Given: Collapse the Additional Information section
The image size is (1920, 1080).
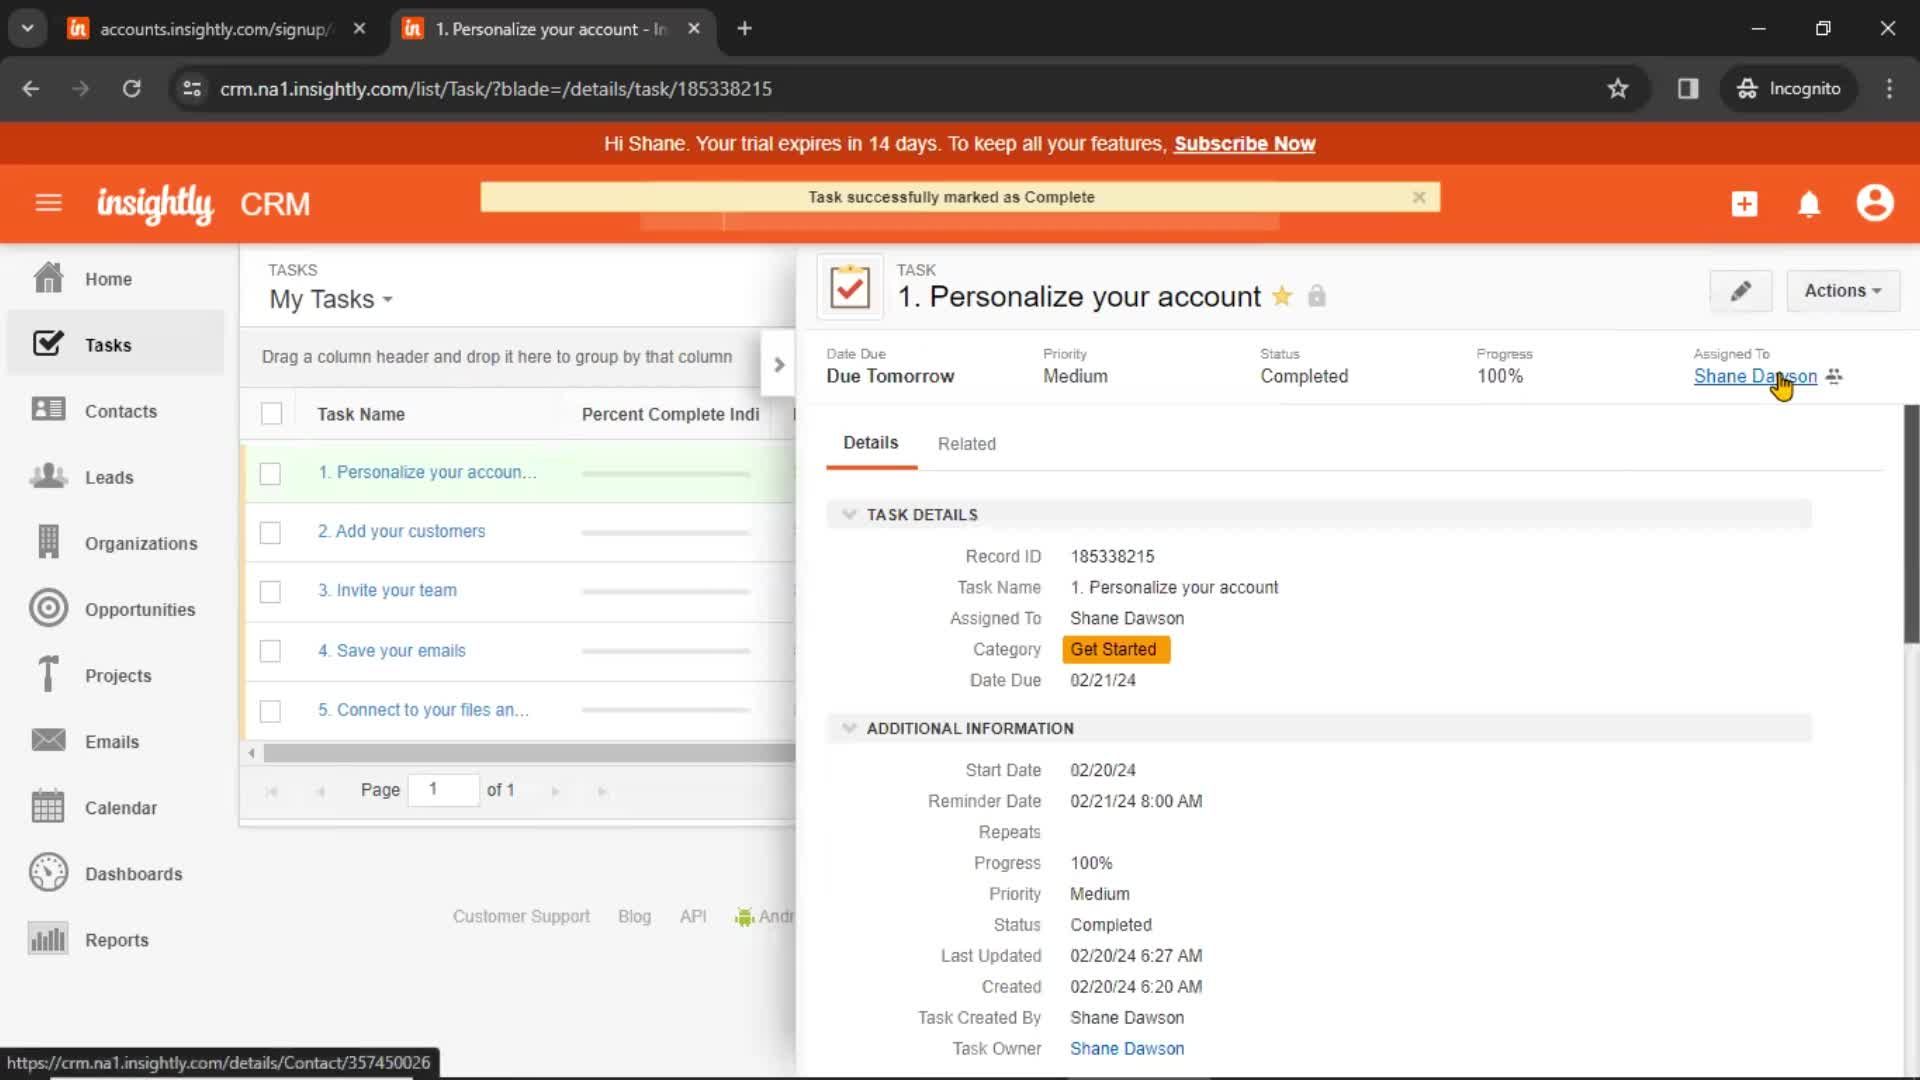Looking at the screenshot, I should (x=849, y=728).
